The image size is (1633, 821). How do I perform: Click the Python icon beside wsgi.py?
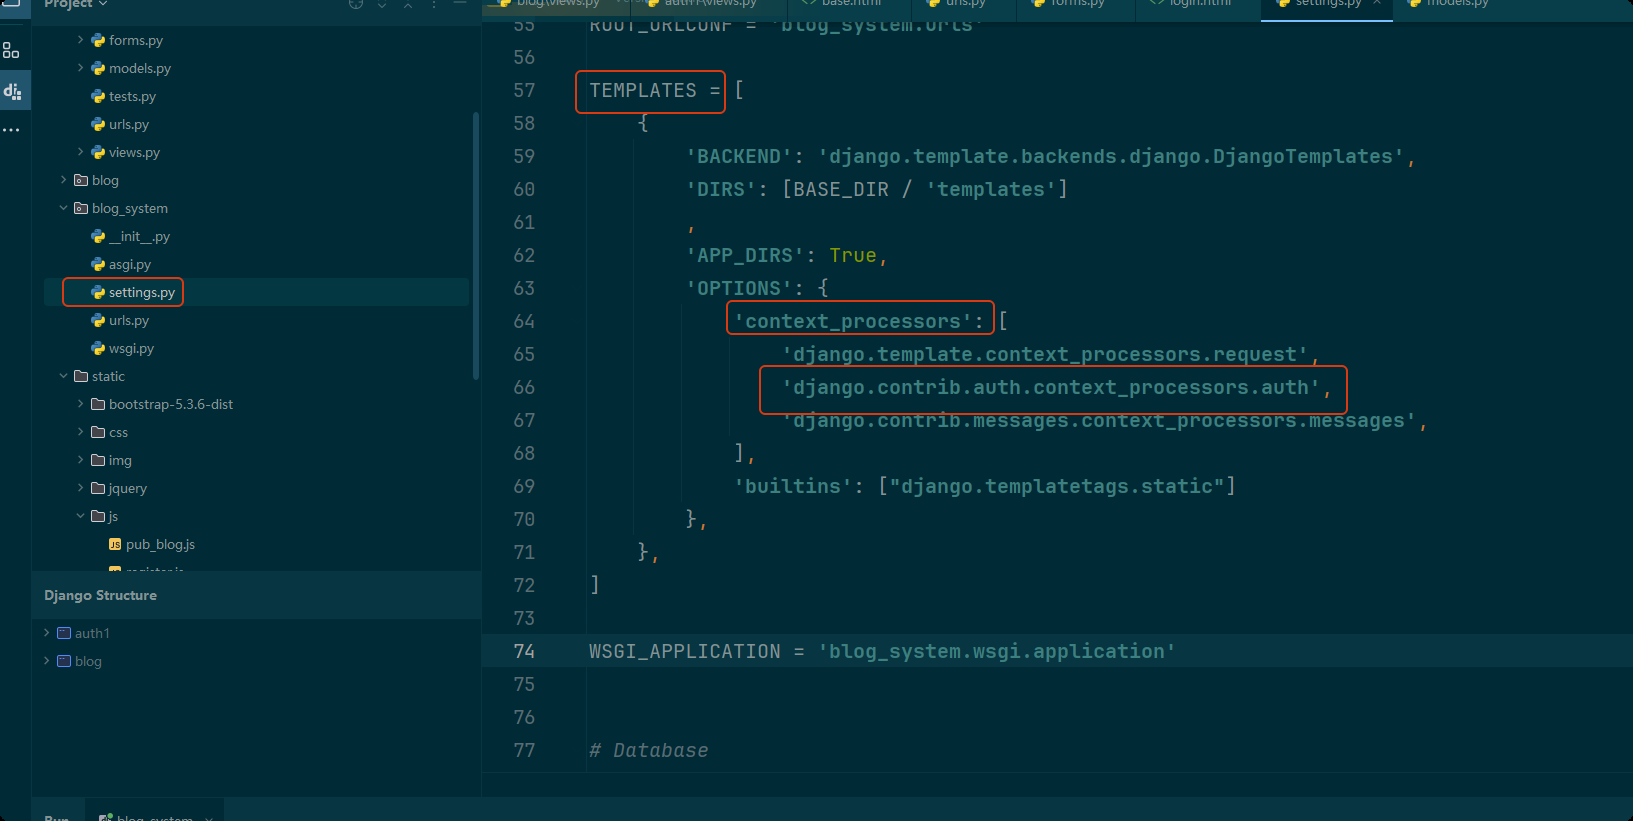coord(98,348)
